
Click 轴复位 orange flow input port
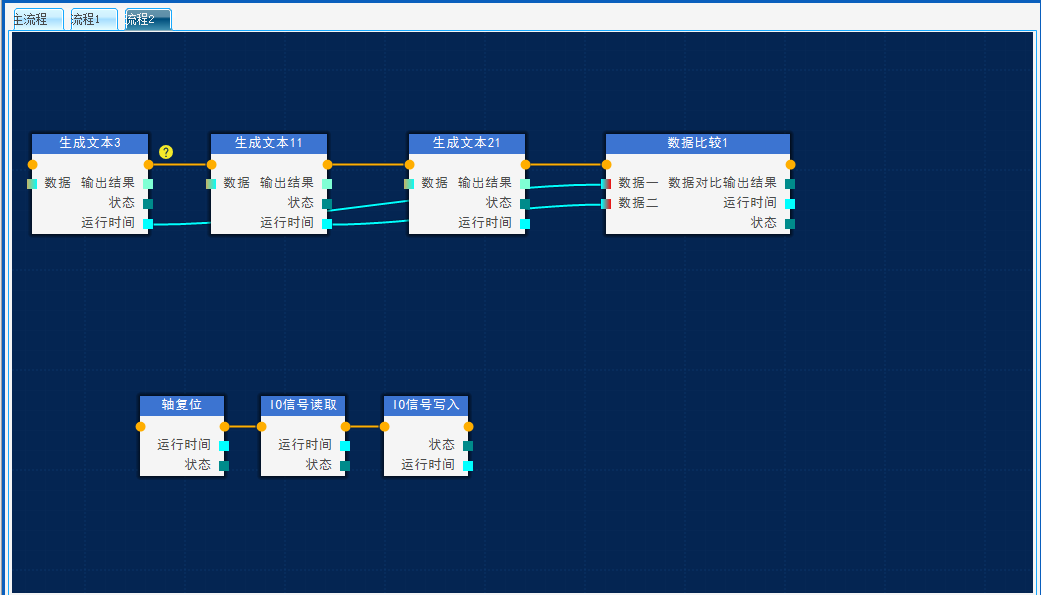(x=140, y=427)
